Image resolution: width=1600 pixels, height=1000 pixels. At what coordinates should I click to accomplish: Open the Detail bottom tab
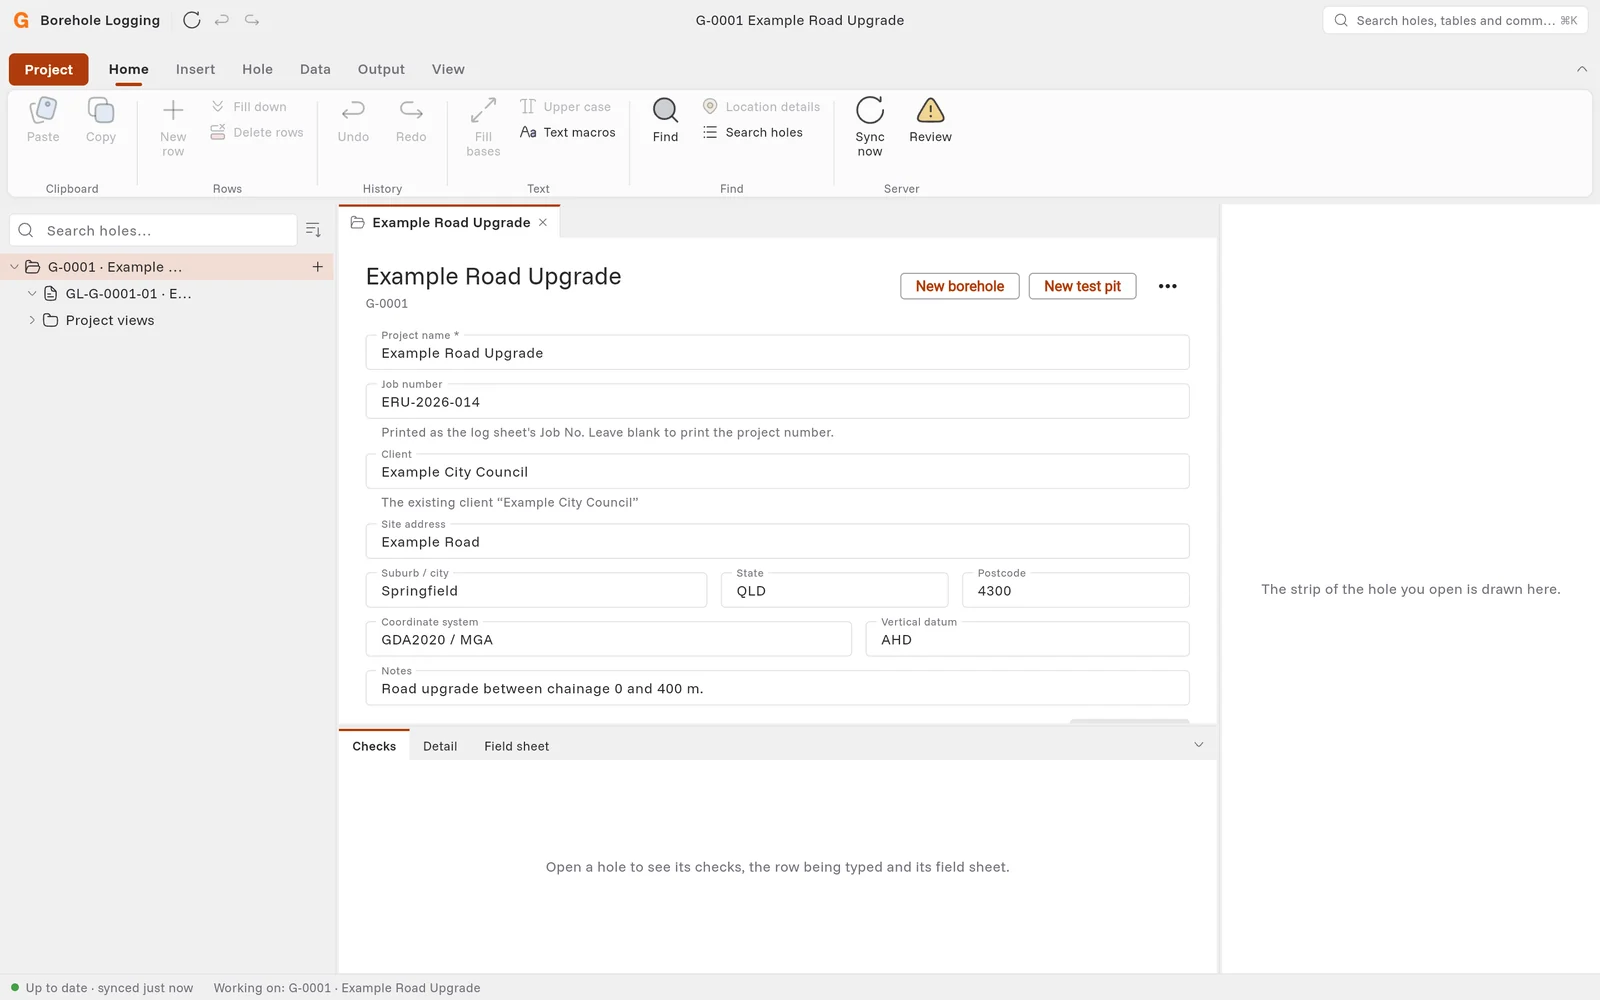[440, 746]
